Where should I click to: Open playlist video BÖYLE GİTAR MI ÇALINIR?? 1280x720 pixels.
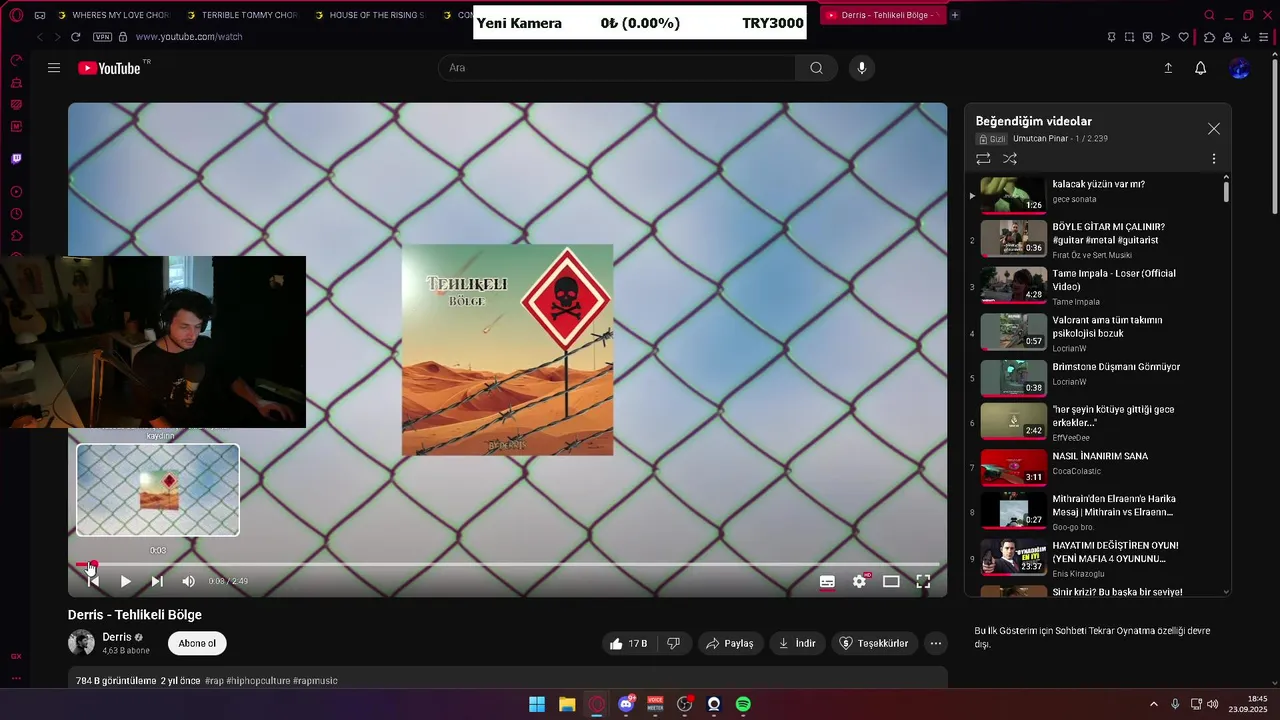point(1097,240)
